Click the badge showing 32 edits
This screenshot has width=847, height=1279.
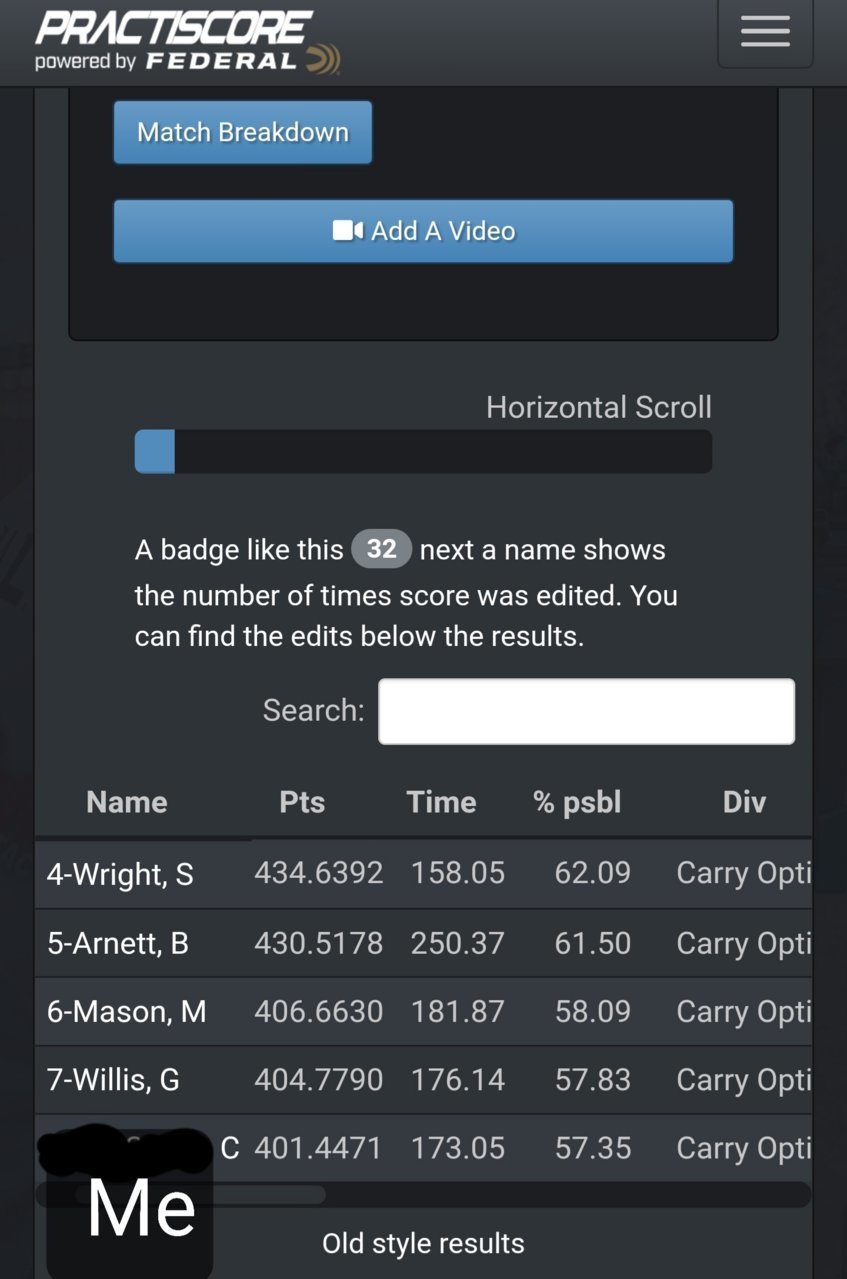[x=381, y=549]
